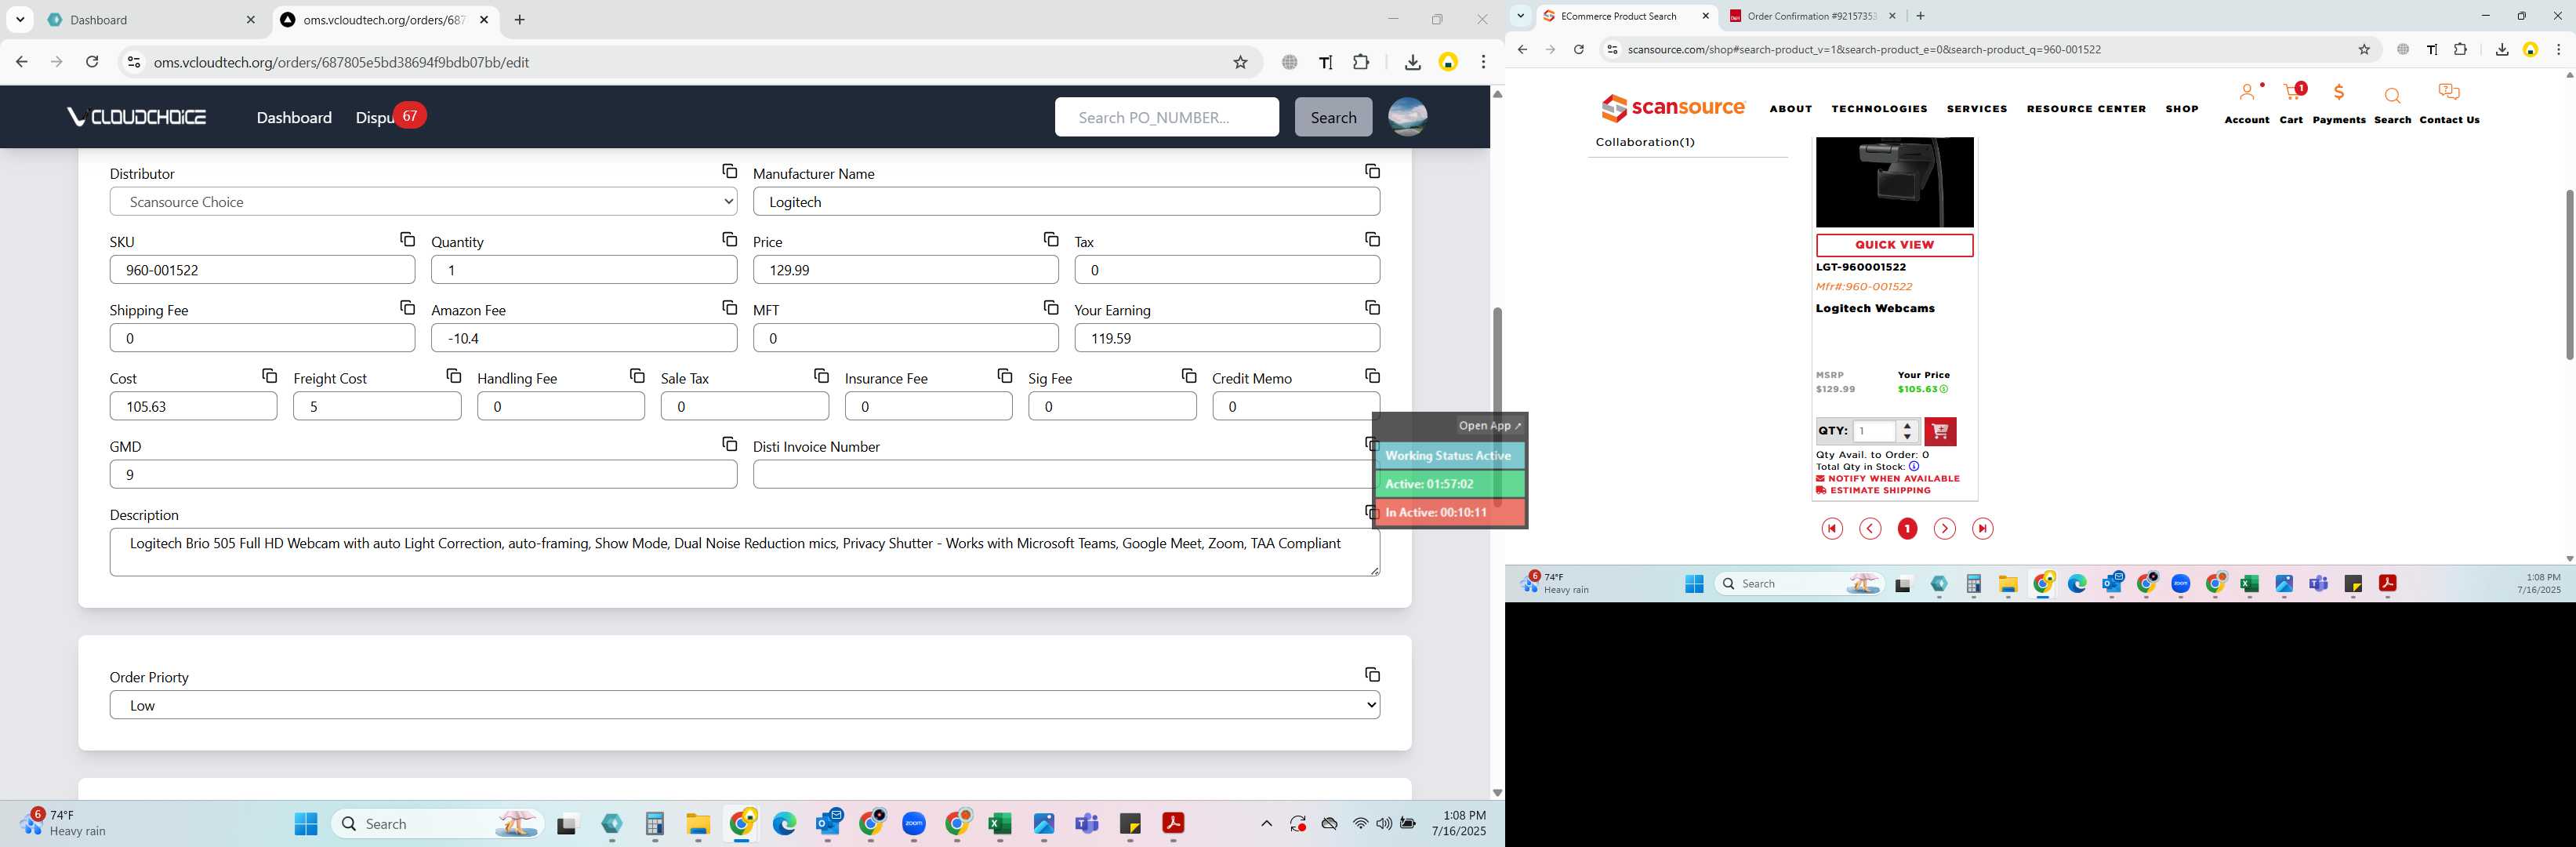Screen dimensions: 2576x847
Task: Copy the Tax field value
Action: pyautogui.click(x=1372, y=239)
